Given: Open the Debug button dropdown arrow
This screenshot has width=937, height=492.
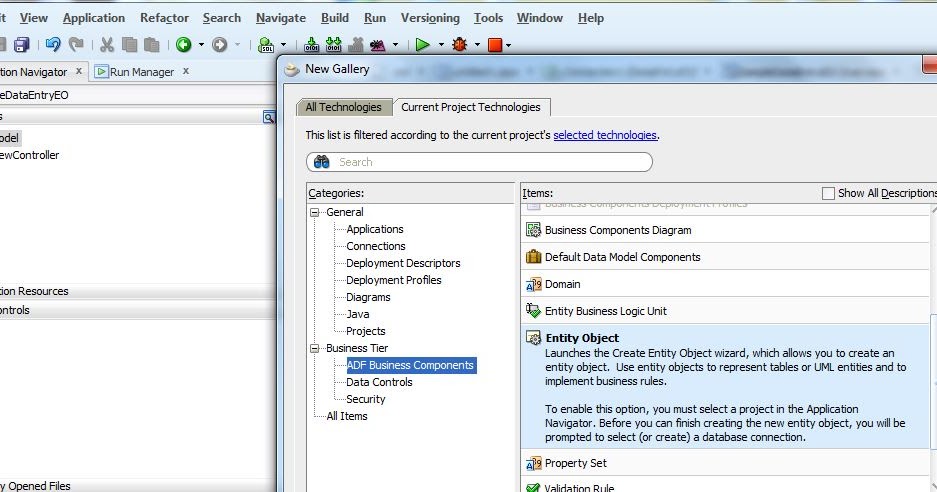Looking at the screenshot, I should 477,45.
